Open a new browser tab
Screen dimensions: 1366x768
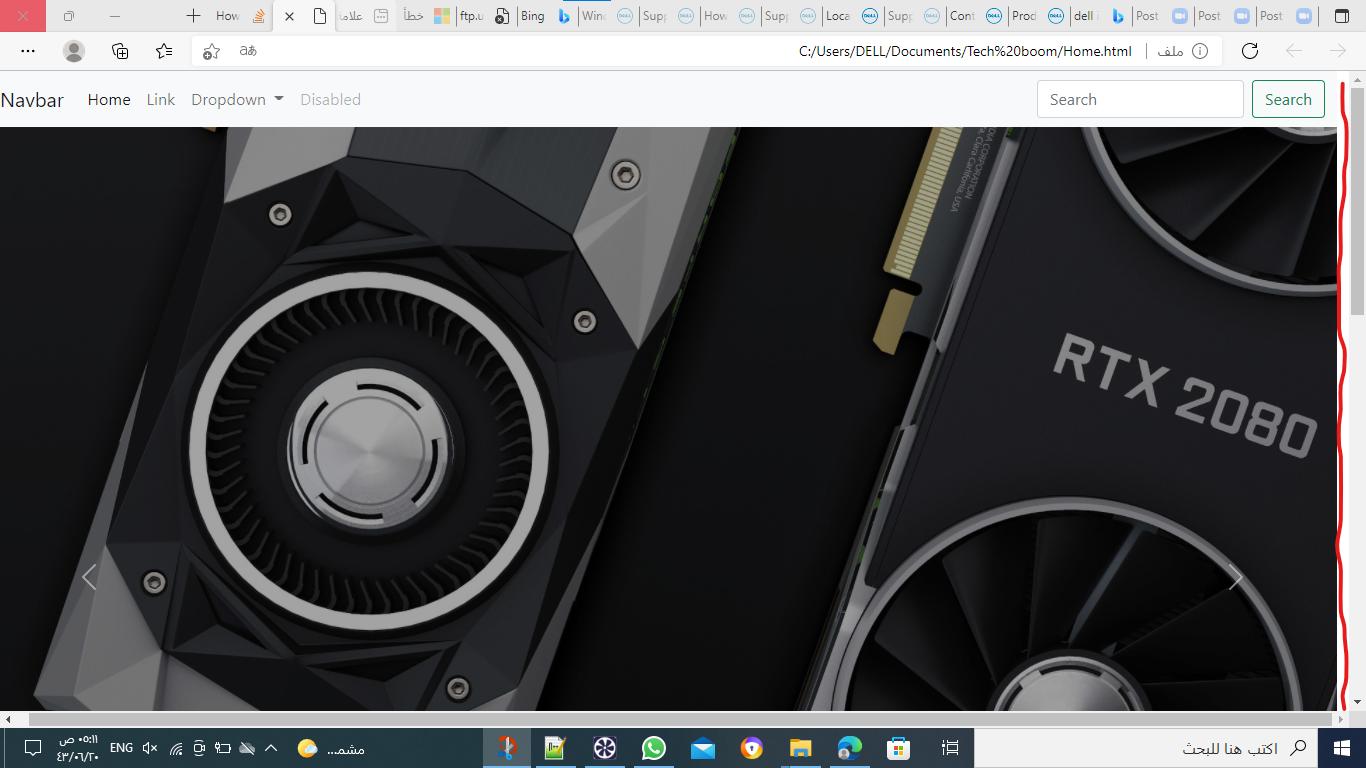(193, 16)
